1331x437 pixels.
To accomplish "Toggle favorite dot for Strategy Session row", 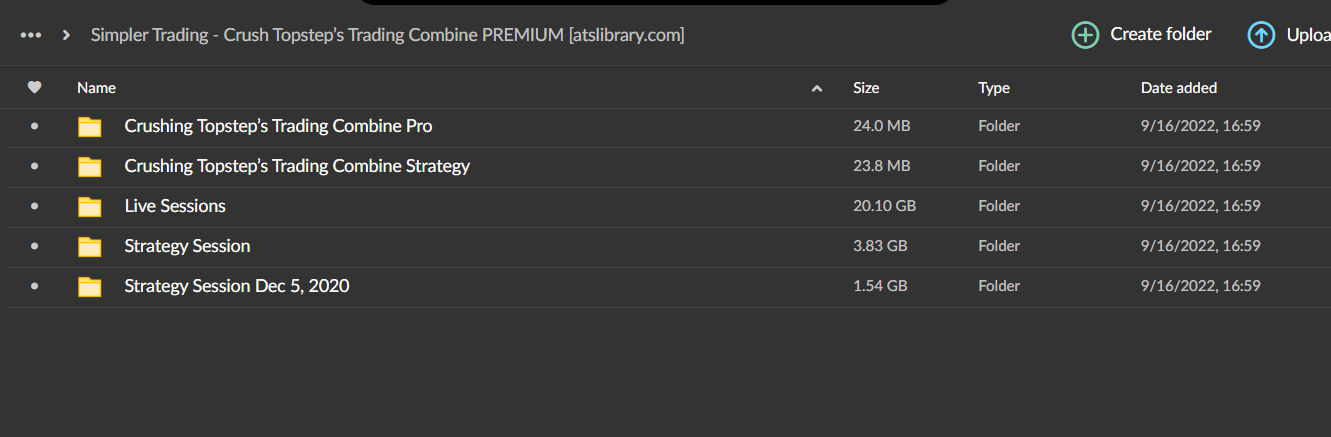I will click(35, 246).
